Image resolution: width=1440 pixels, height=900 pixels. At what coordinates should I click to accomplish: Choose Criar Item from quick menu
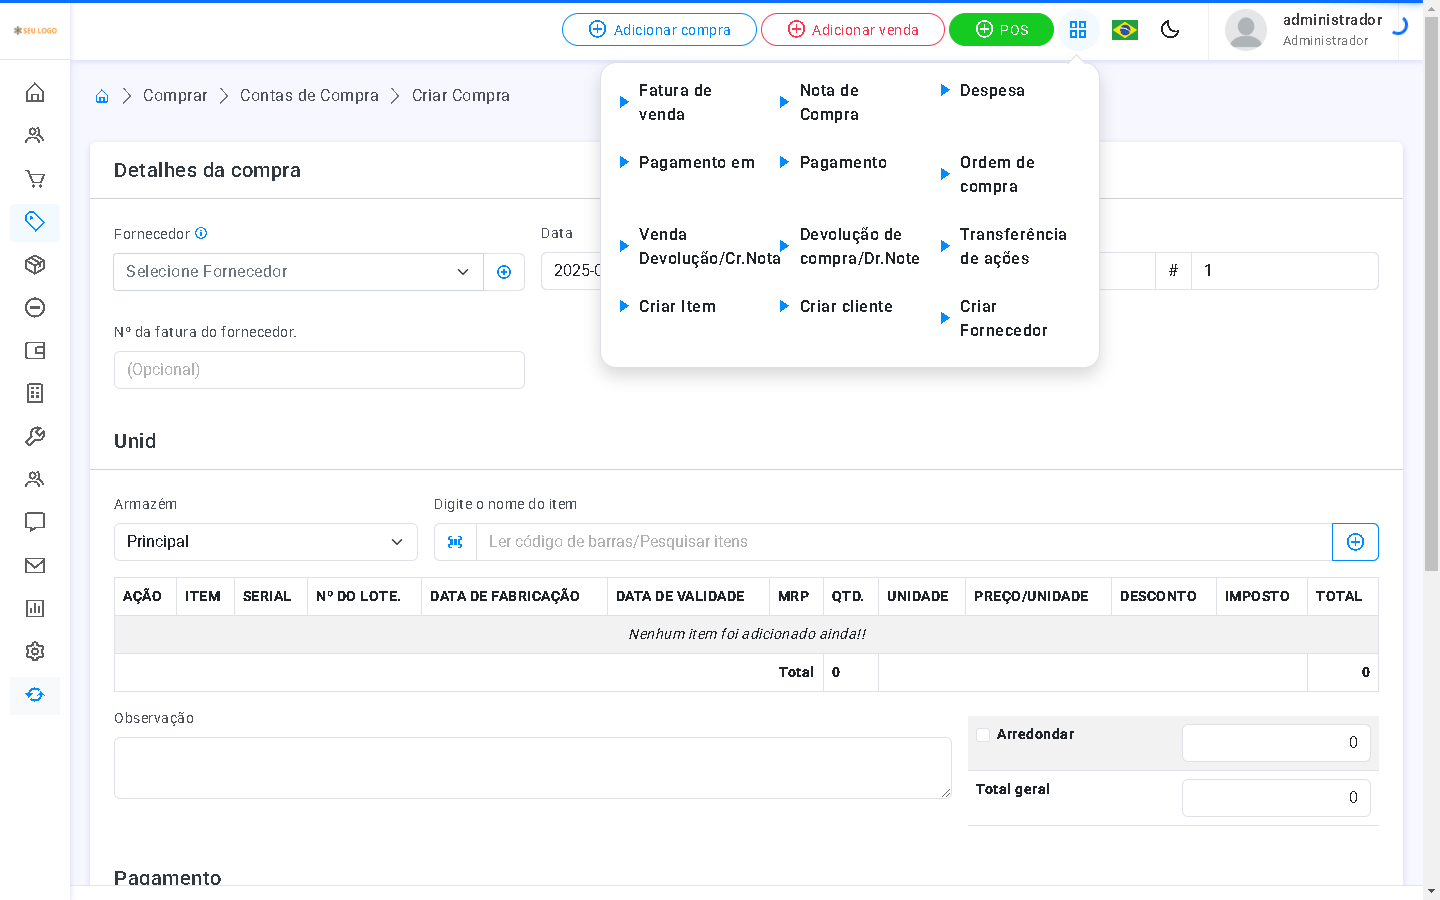point(677,307)
